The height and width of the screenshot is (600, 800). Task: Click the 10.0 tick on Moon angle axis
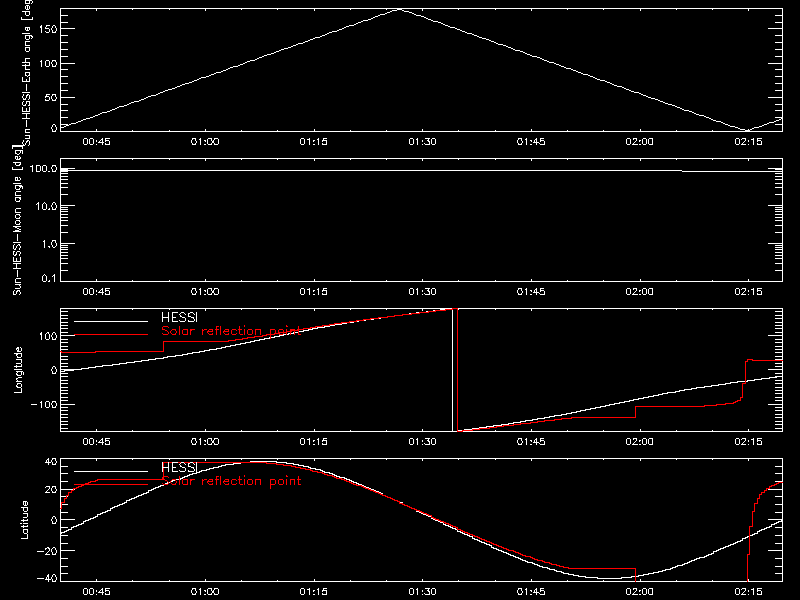(46, 206)
